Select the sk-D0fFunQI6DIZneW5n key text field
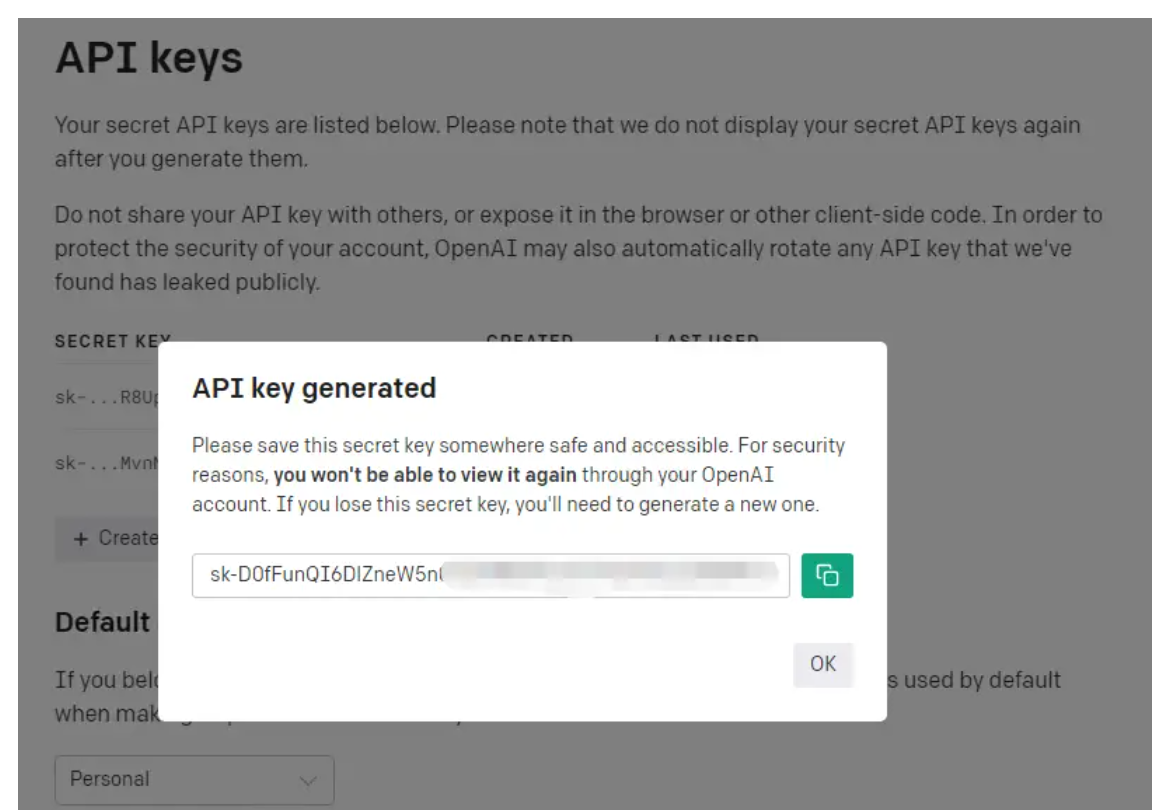The image size is (1162, 810). coord(491,575)
